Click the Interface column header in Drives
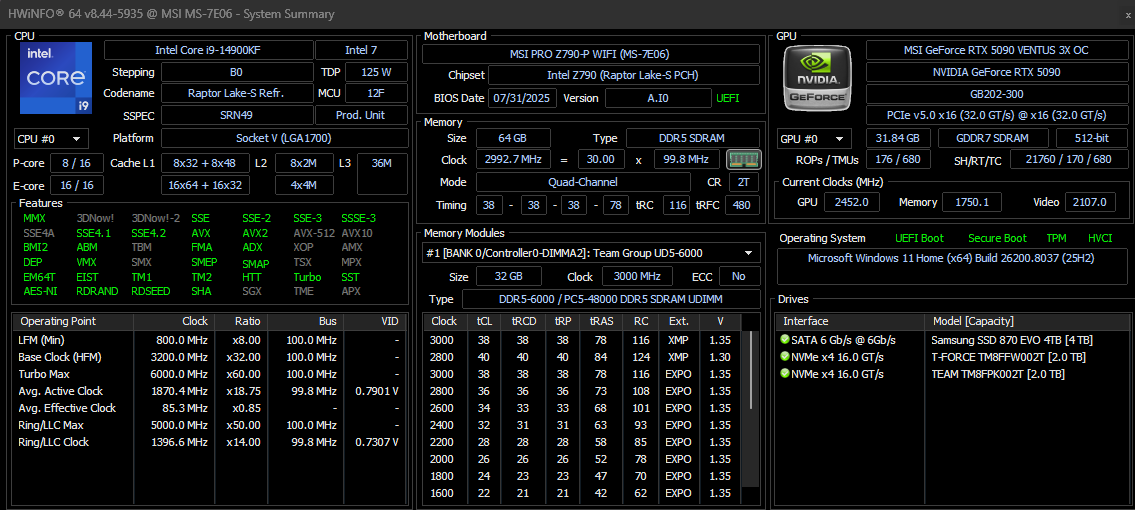1135x510 pixels. click(851, 321)
